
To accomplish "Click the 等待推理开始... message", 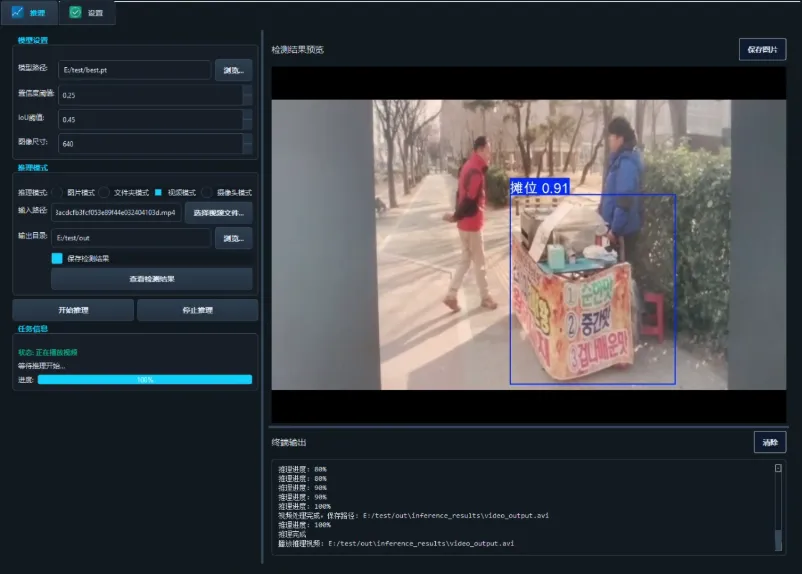I will [41, 366].
